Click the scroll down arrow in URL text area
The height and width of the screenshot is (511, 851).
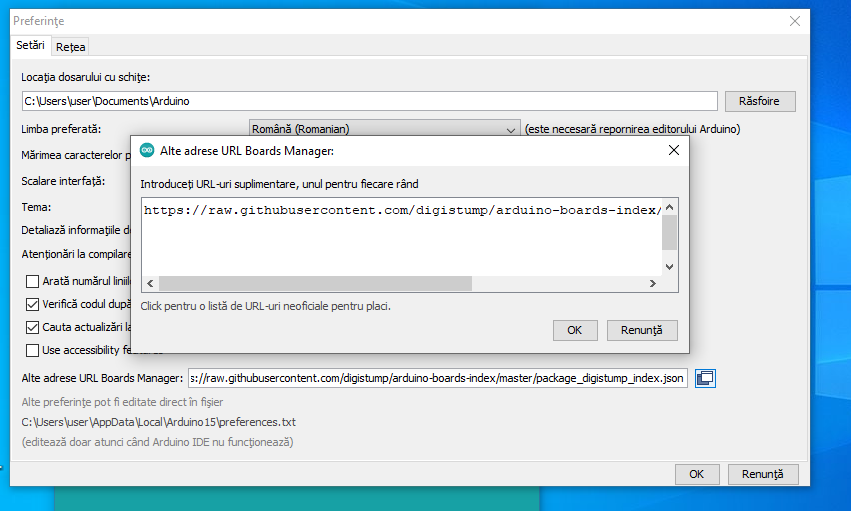(669, 266)
